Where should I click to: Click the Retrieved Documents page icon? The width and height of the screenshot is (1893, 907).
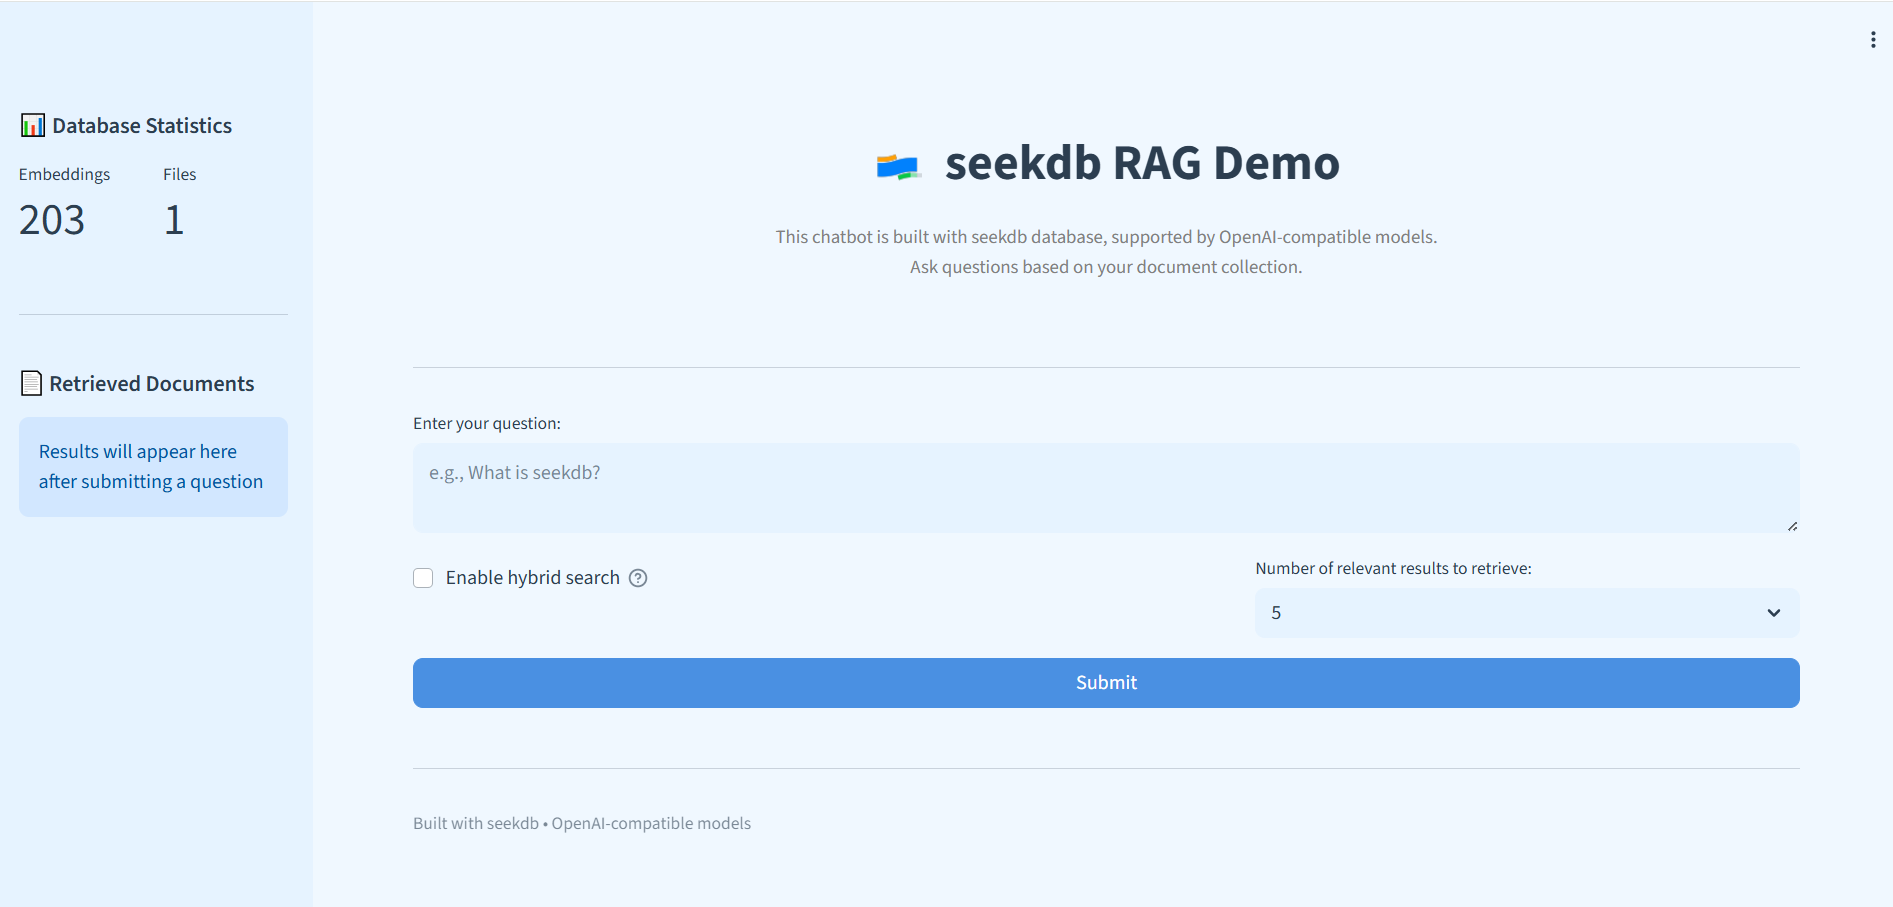click(31, 384)
